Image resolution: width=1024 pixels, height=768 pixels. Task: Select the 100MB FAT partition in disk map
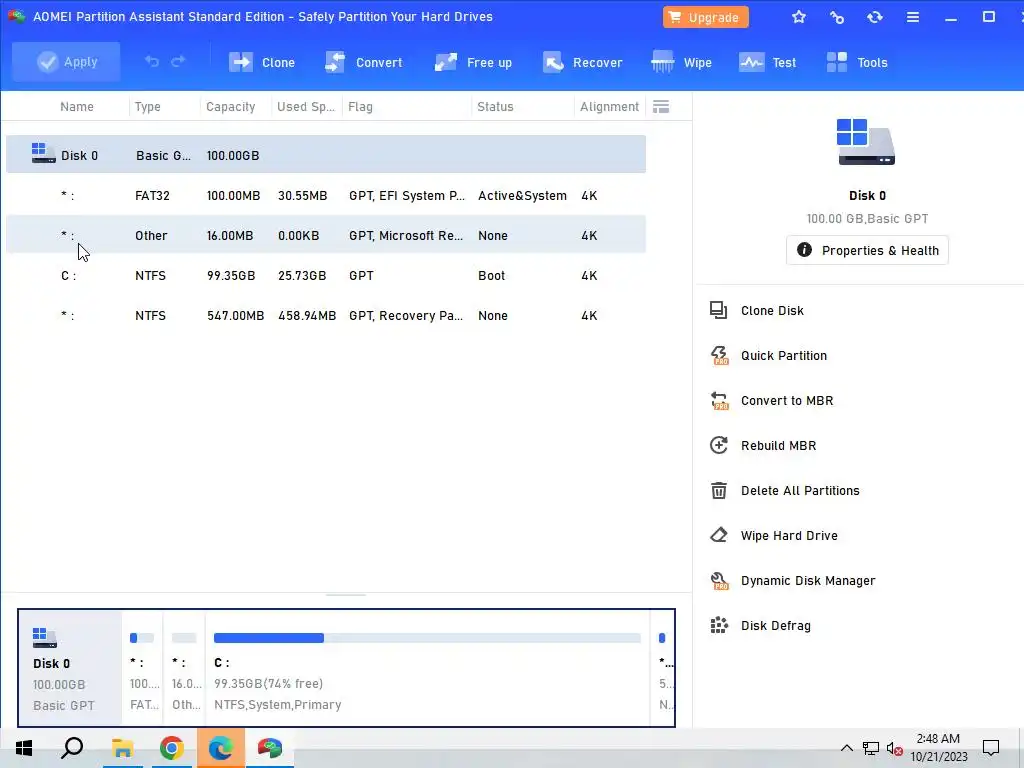142,667
